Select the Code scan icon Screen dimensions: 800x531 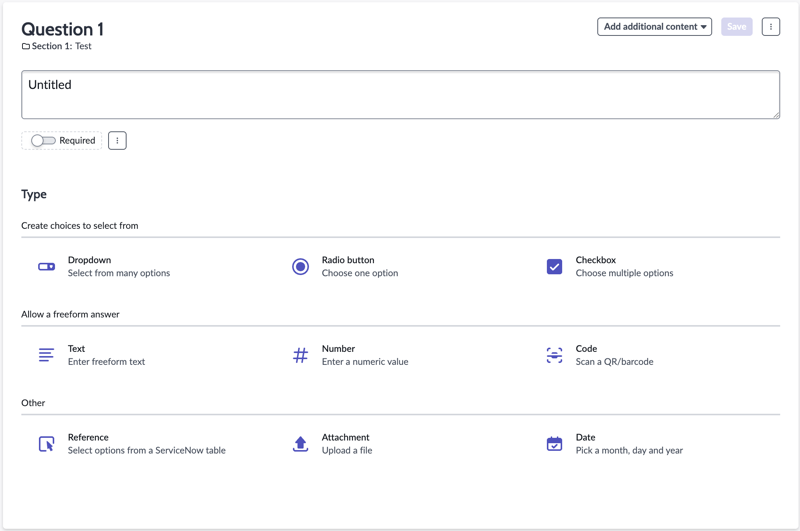(x=555, y=355)
